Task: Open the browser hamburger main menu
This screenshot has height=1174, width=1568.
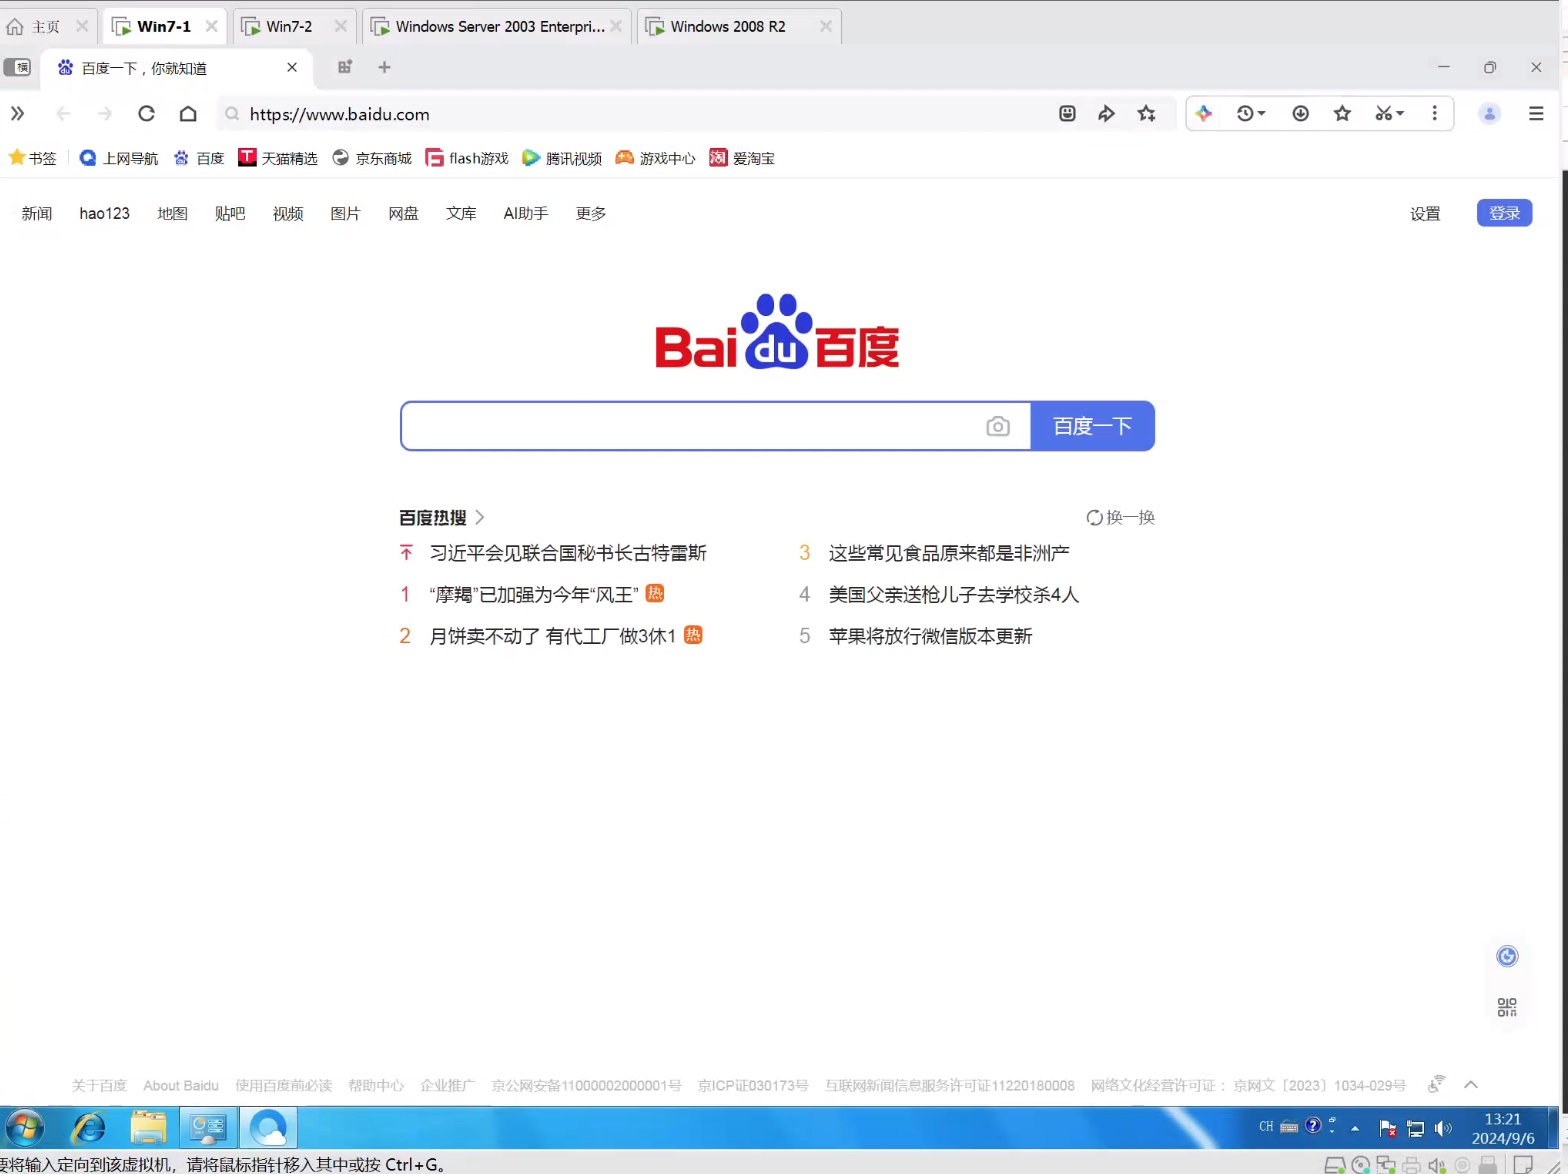Action: (1536, 114)
